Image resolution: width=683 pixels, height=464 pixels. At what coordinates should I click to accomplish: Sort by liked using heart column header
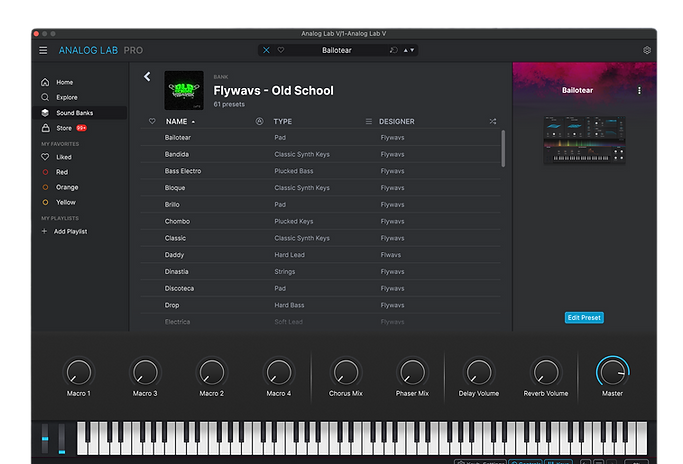coord(152,121)
